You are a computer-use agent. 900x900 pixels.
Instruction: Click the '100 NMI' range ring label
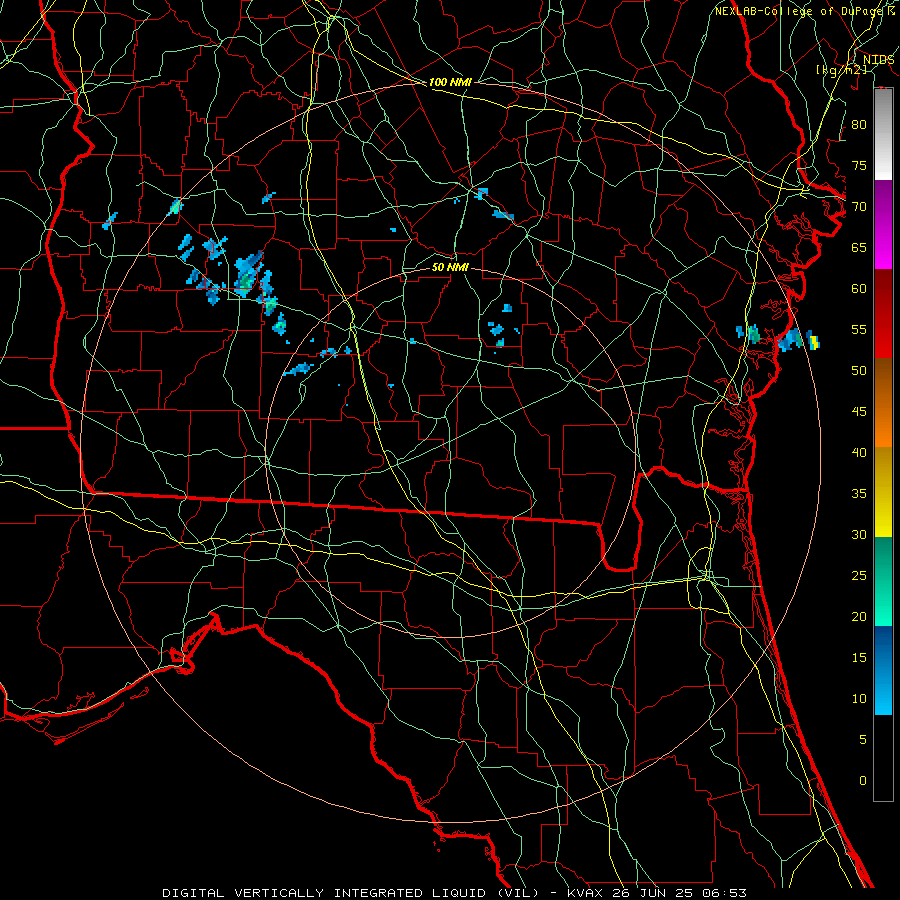[451, 82]
